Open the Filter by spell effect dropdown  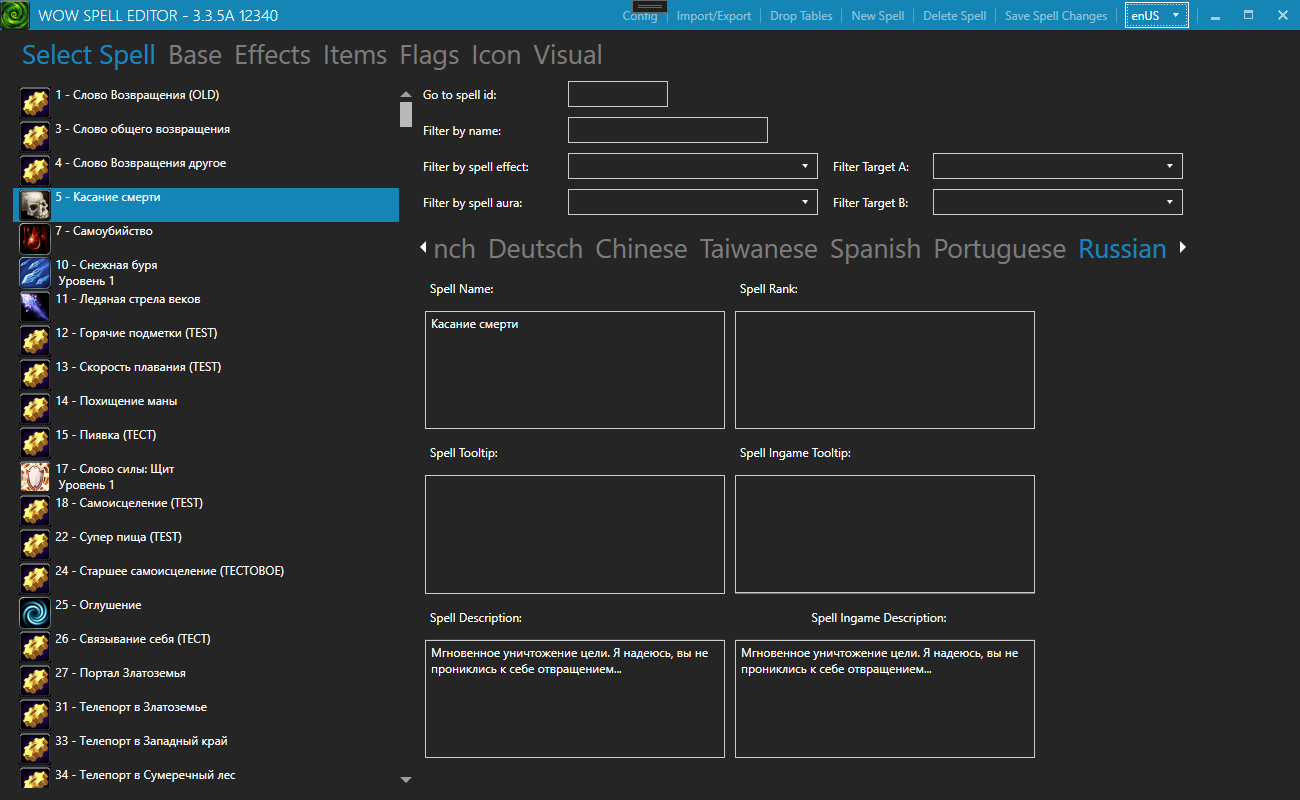click(x=692, y=166)
